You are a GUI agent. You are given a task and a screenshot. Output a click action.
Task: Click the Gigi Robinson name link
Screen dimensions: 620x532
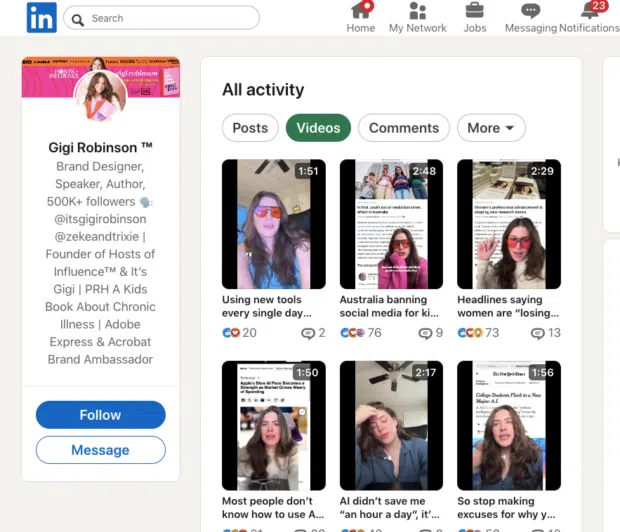[100, 148]
